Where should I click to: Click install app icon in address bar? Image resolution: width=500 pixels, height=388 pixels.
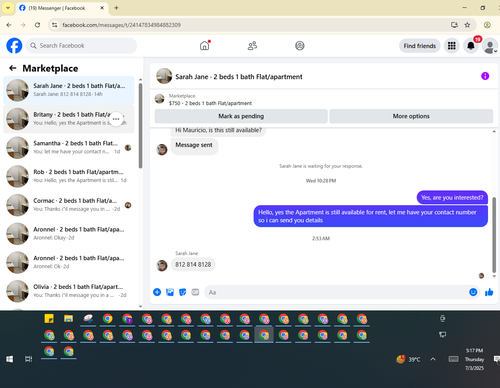pos(454,25)
